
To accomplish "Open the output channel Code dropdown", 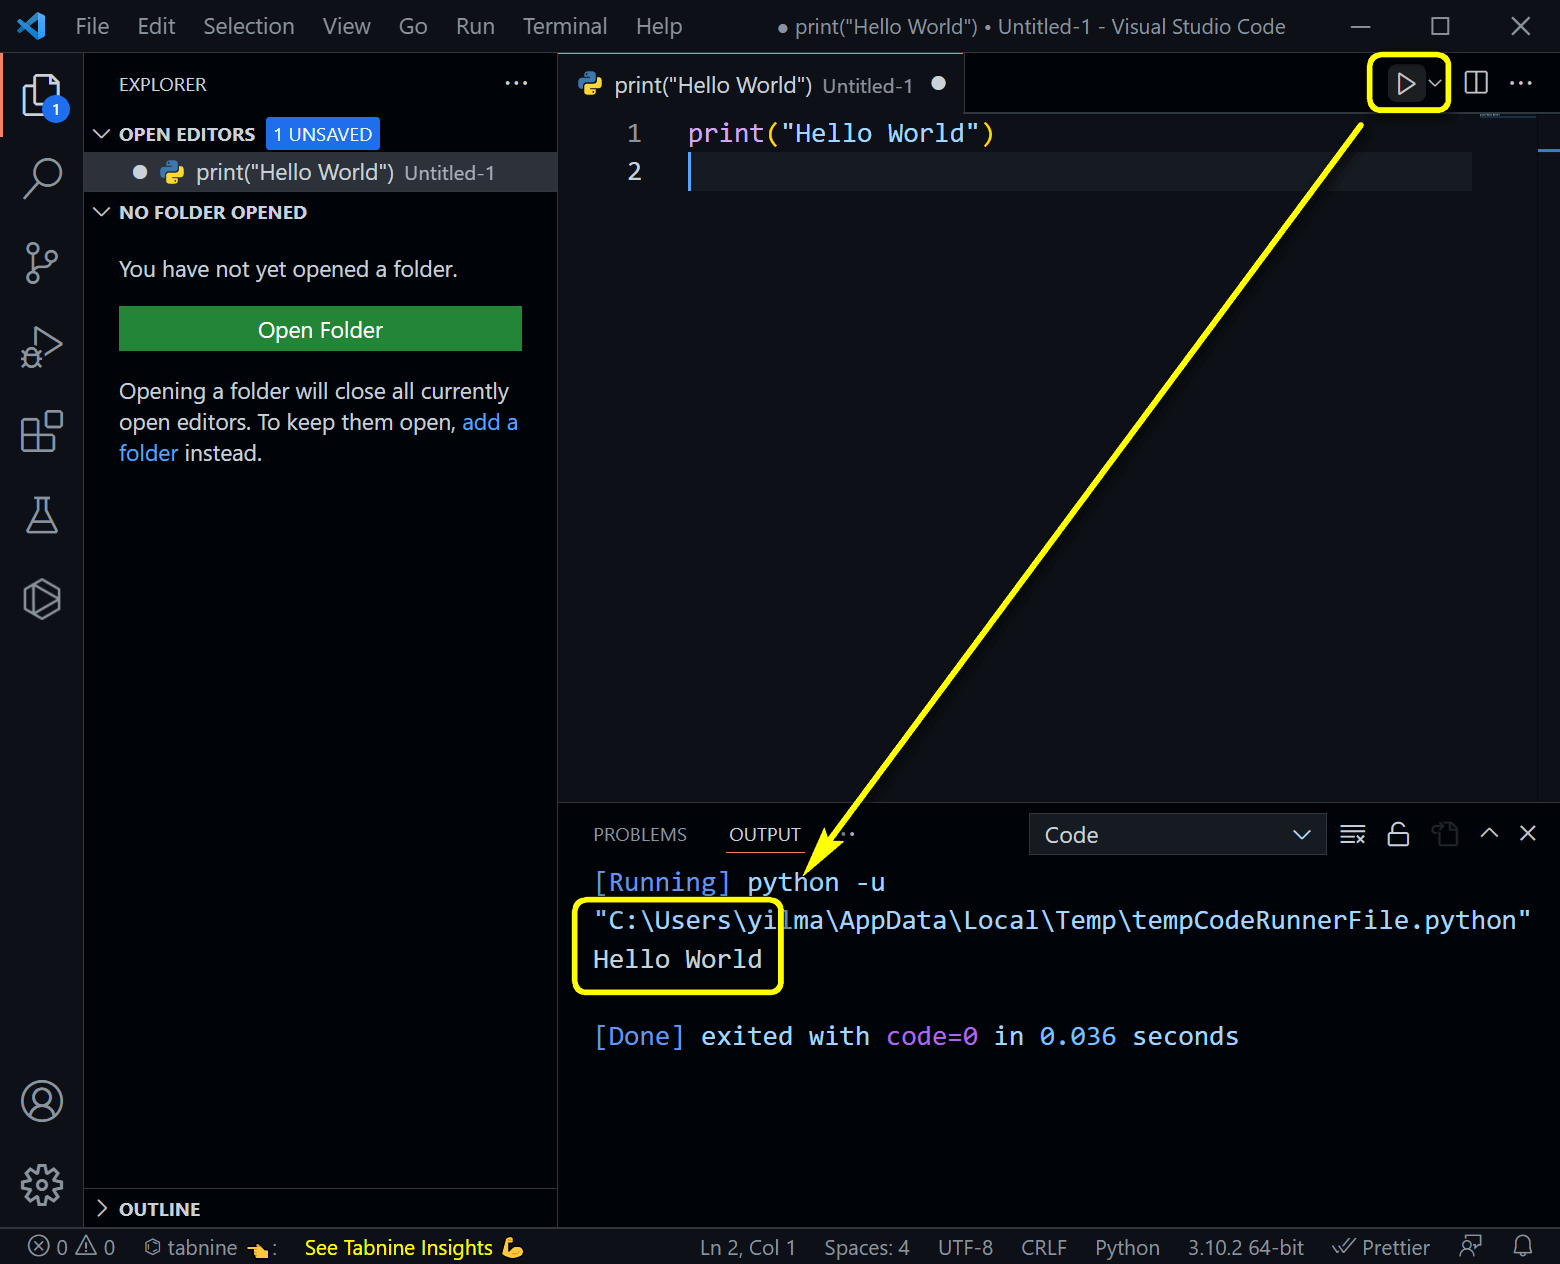I will [1177, 834].
